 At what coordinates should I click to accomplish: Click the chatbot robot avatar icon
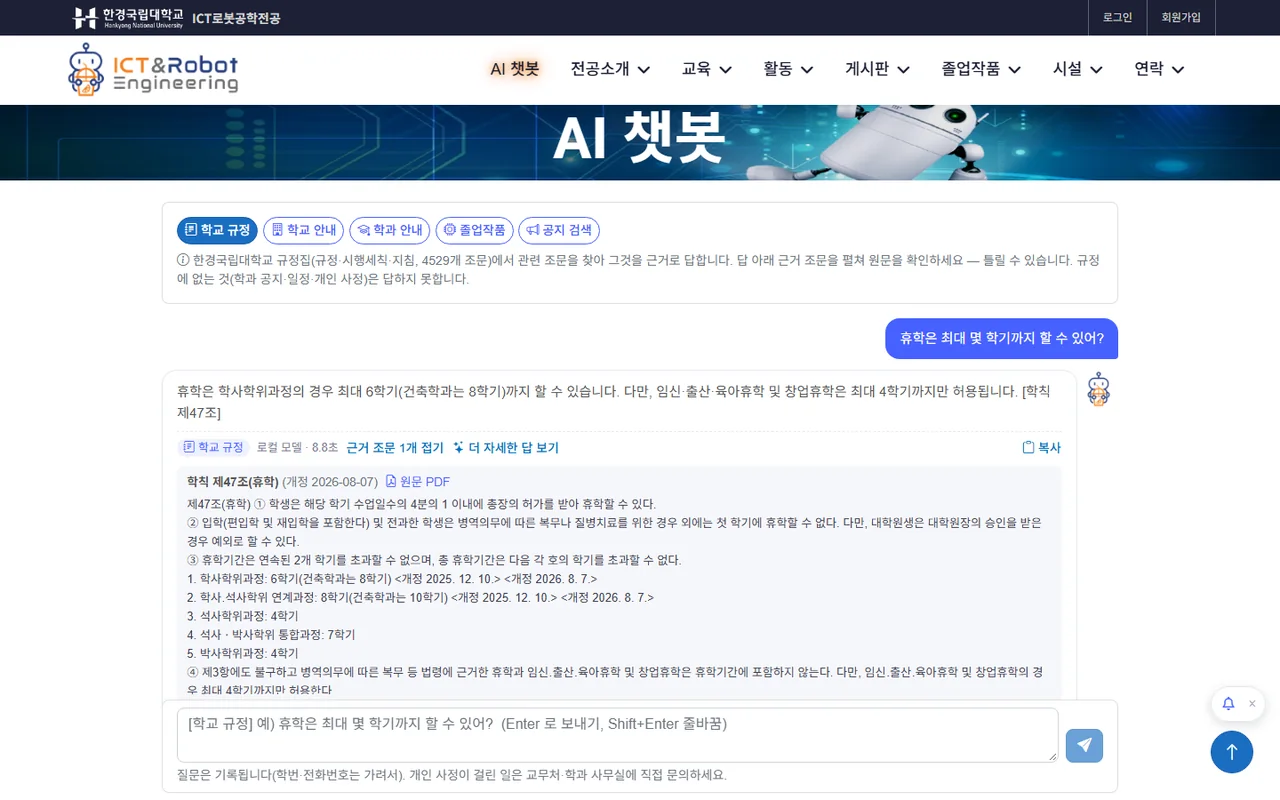click(x=1099, y=389)
